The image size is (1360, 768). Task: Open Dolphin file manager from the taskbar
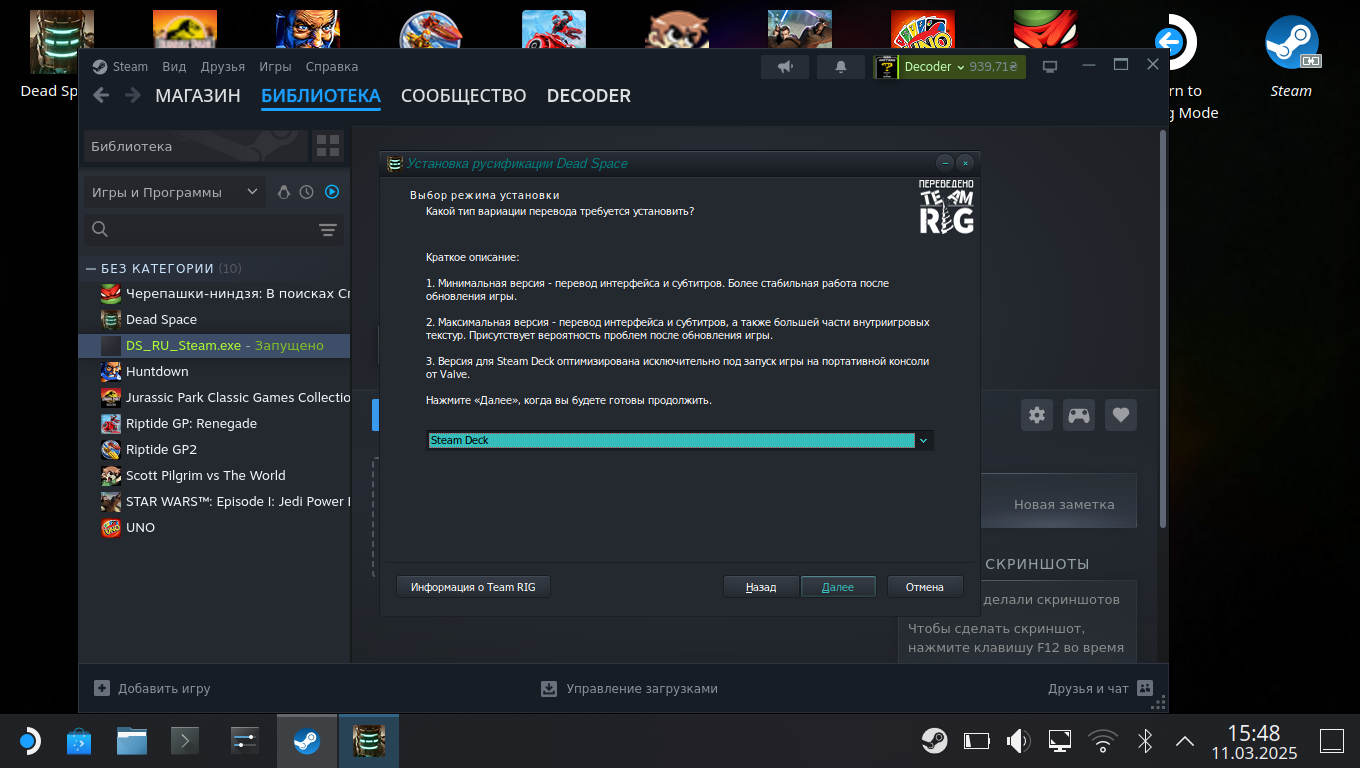[132, 741]
